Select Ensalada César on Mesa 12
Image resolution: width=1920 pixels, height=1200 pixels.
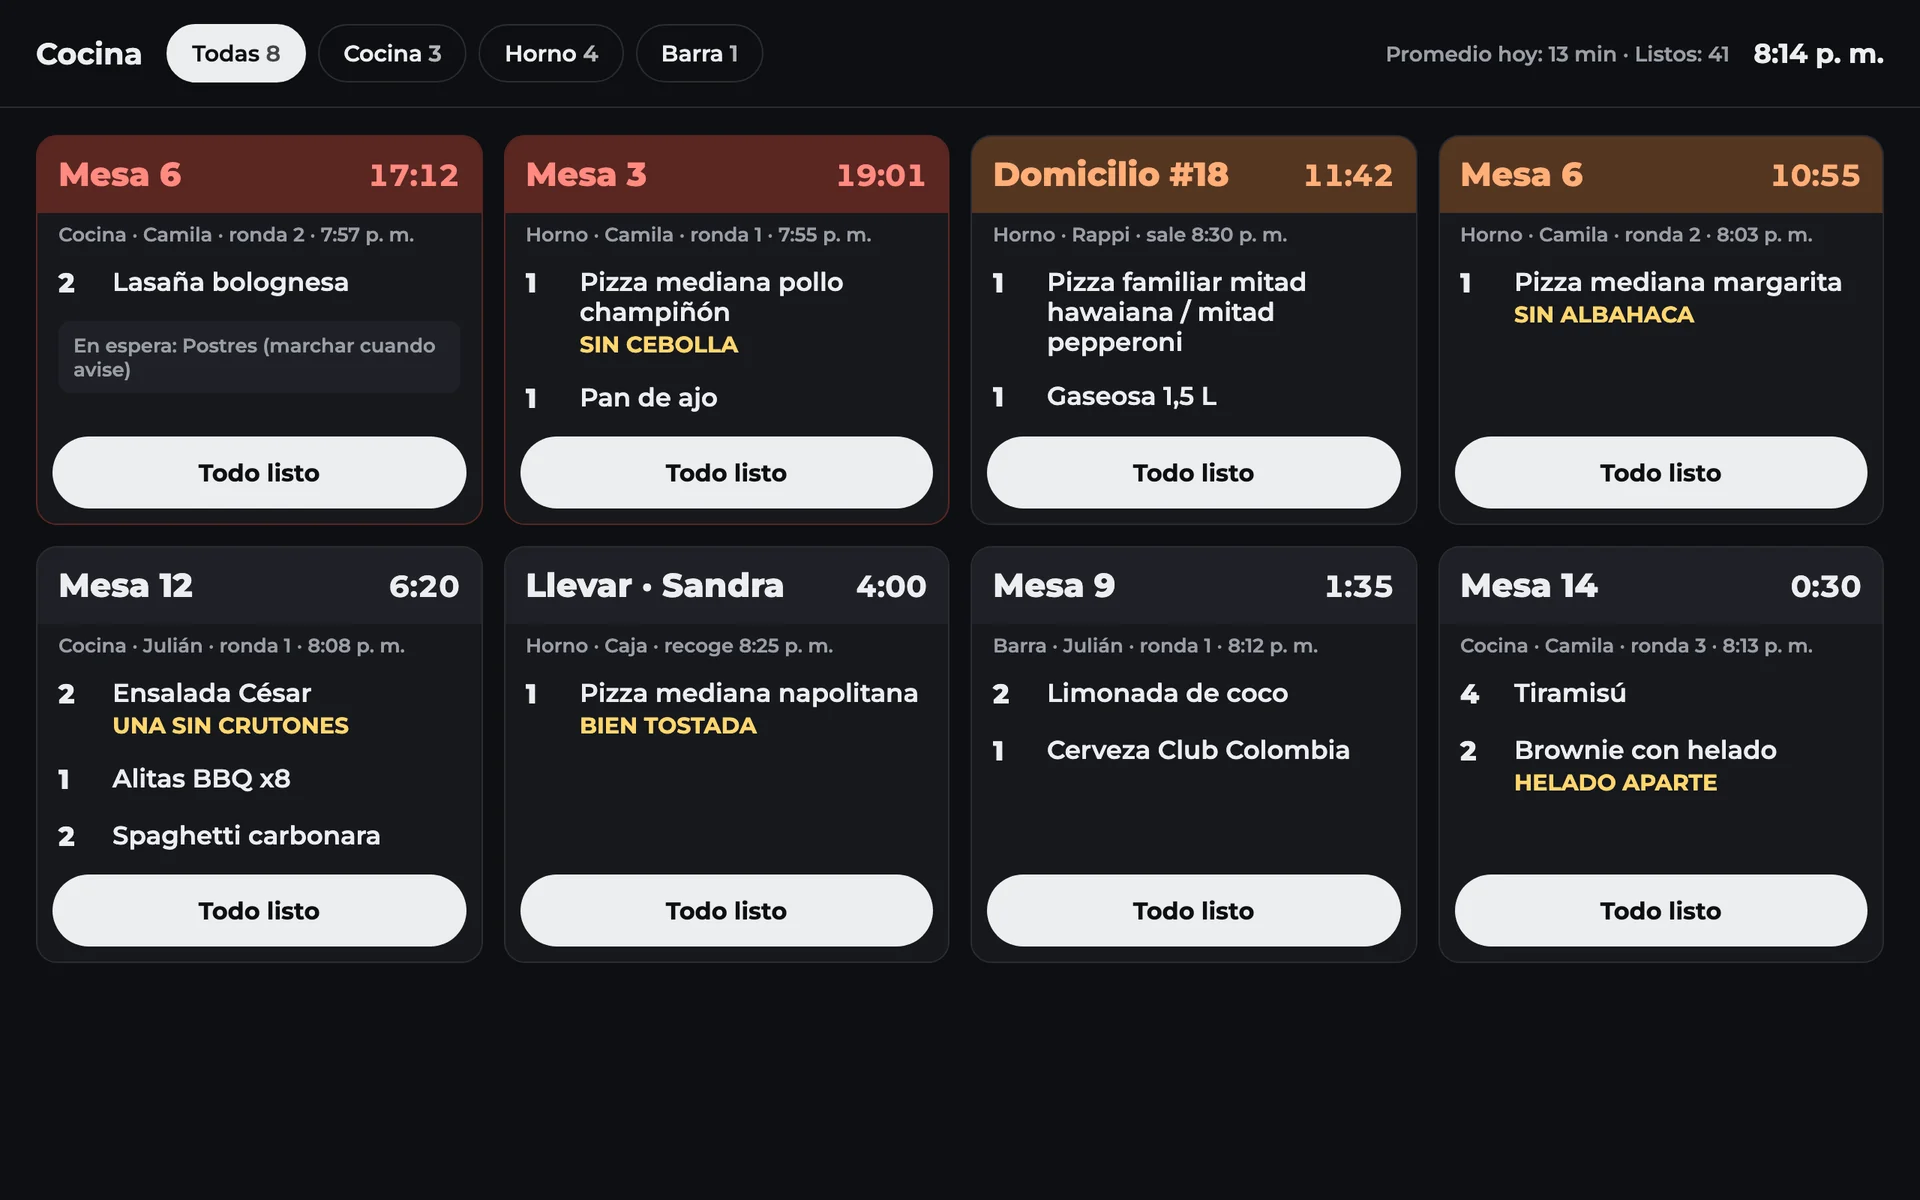[259, 708]
